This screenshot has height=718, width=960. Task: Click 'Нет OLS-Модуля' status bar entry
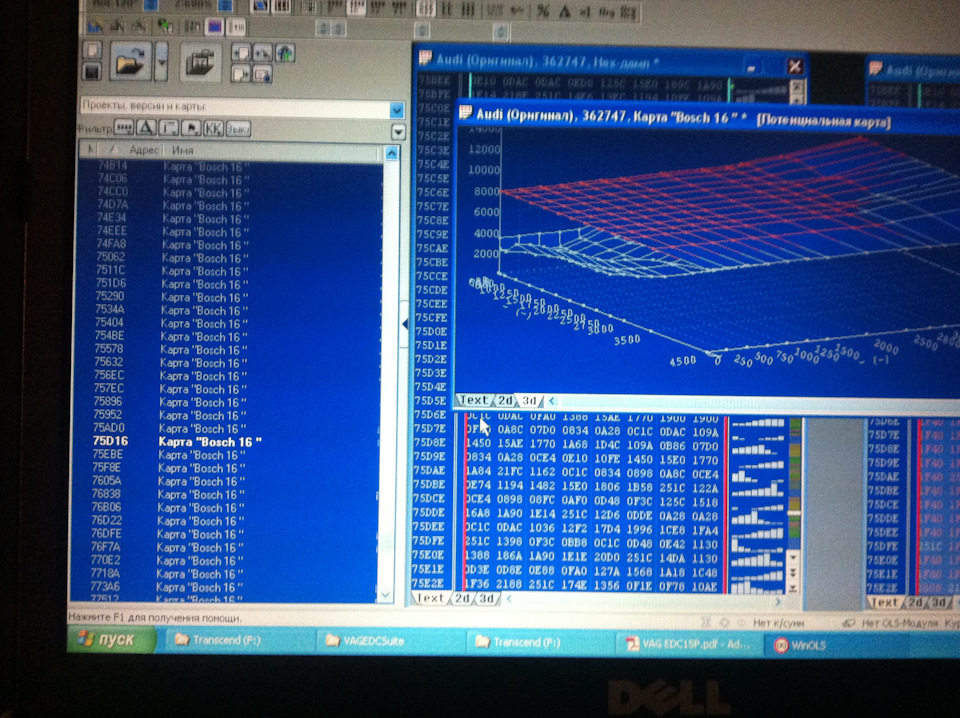tap(899, 623)
